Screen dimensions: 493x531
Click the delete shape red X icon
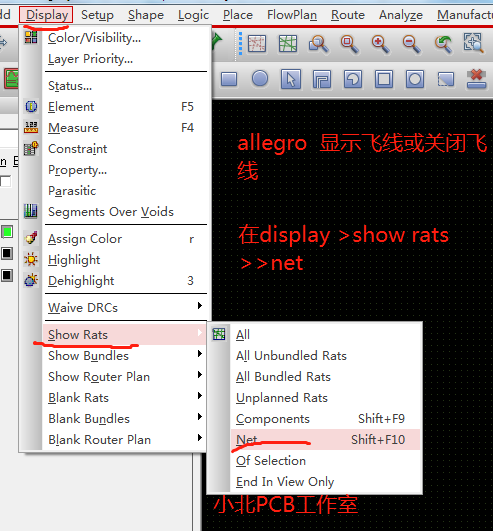coord(477,79)
